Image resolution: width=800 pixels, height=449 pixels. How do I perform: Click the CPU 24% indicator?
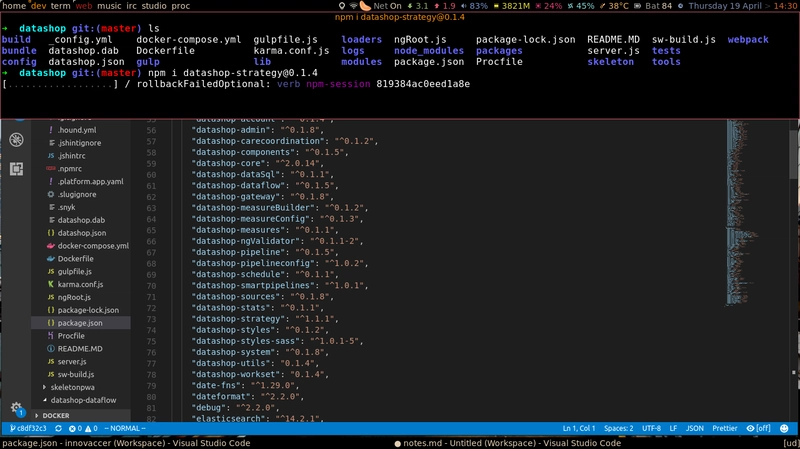548,6
